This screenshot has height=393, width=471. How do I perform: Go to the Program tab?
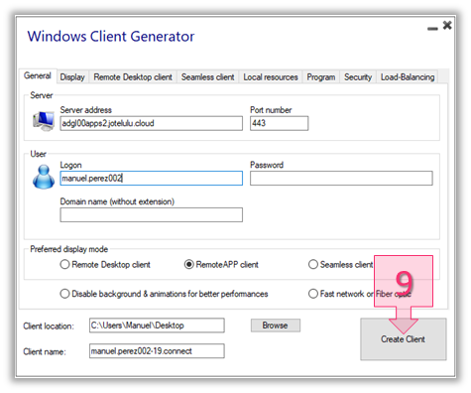tap(321, 77)
